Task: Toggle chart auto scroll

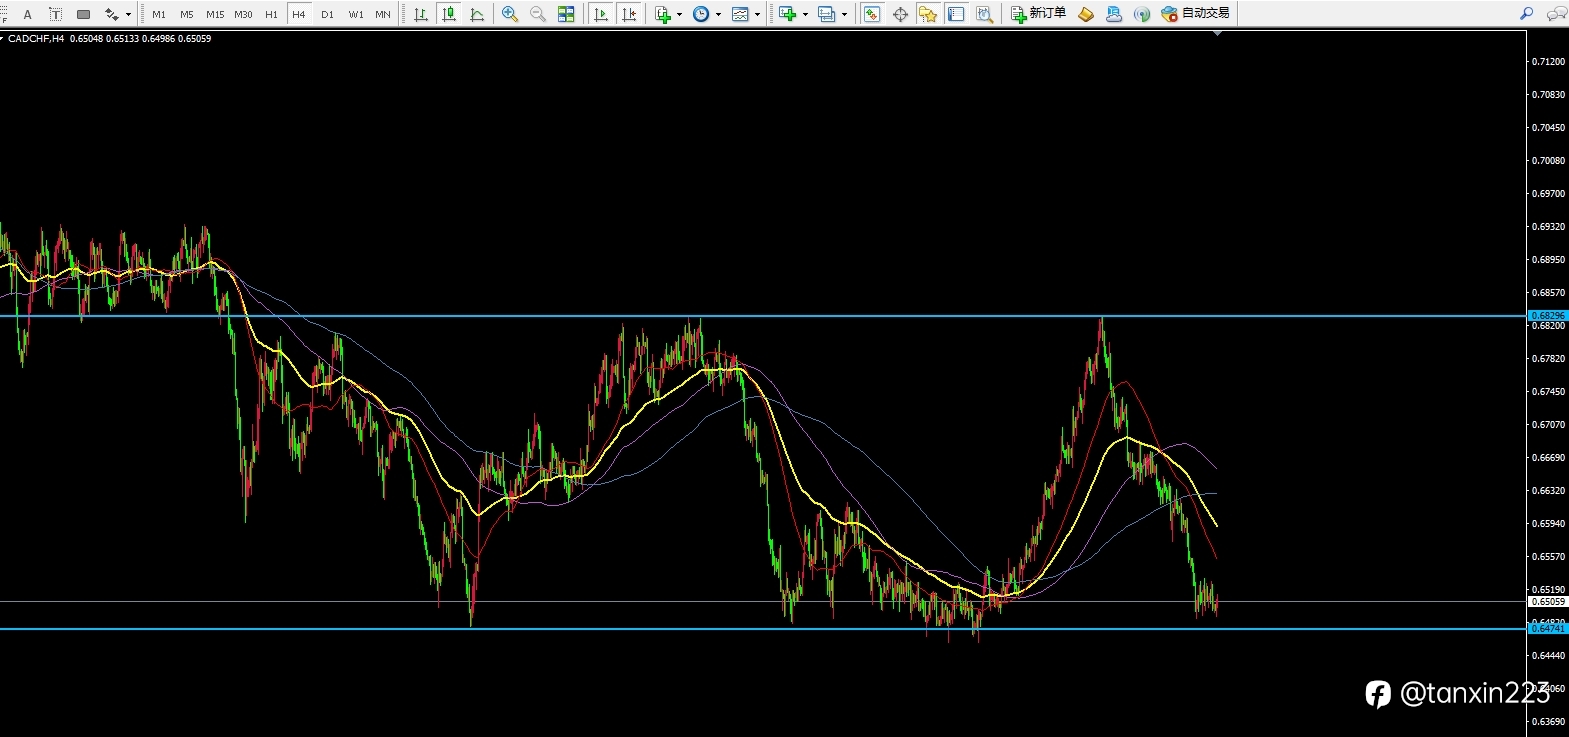Action: pos(600,14)
